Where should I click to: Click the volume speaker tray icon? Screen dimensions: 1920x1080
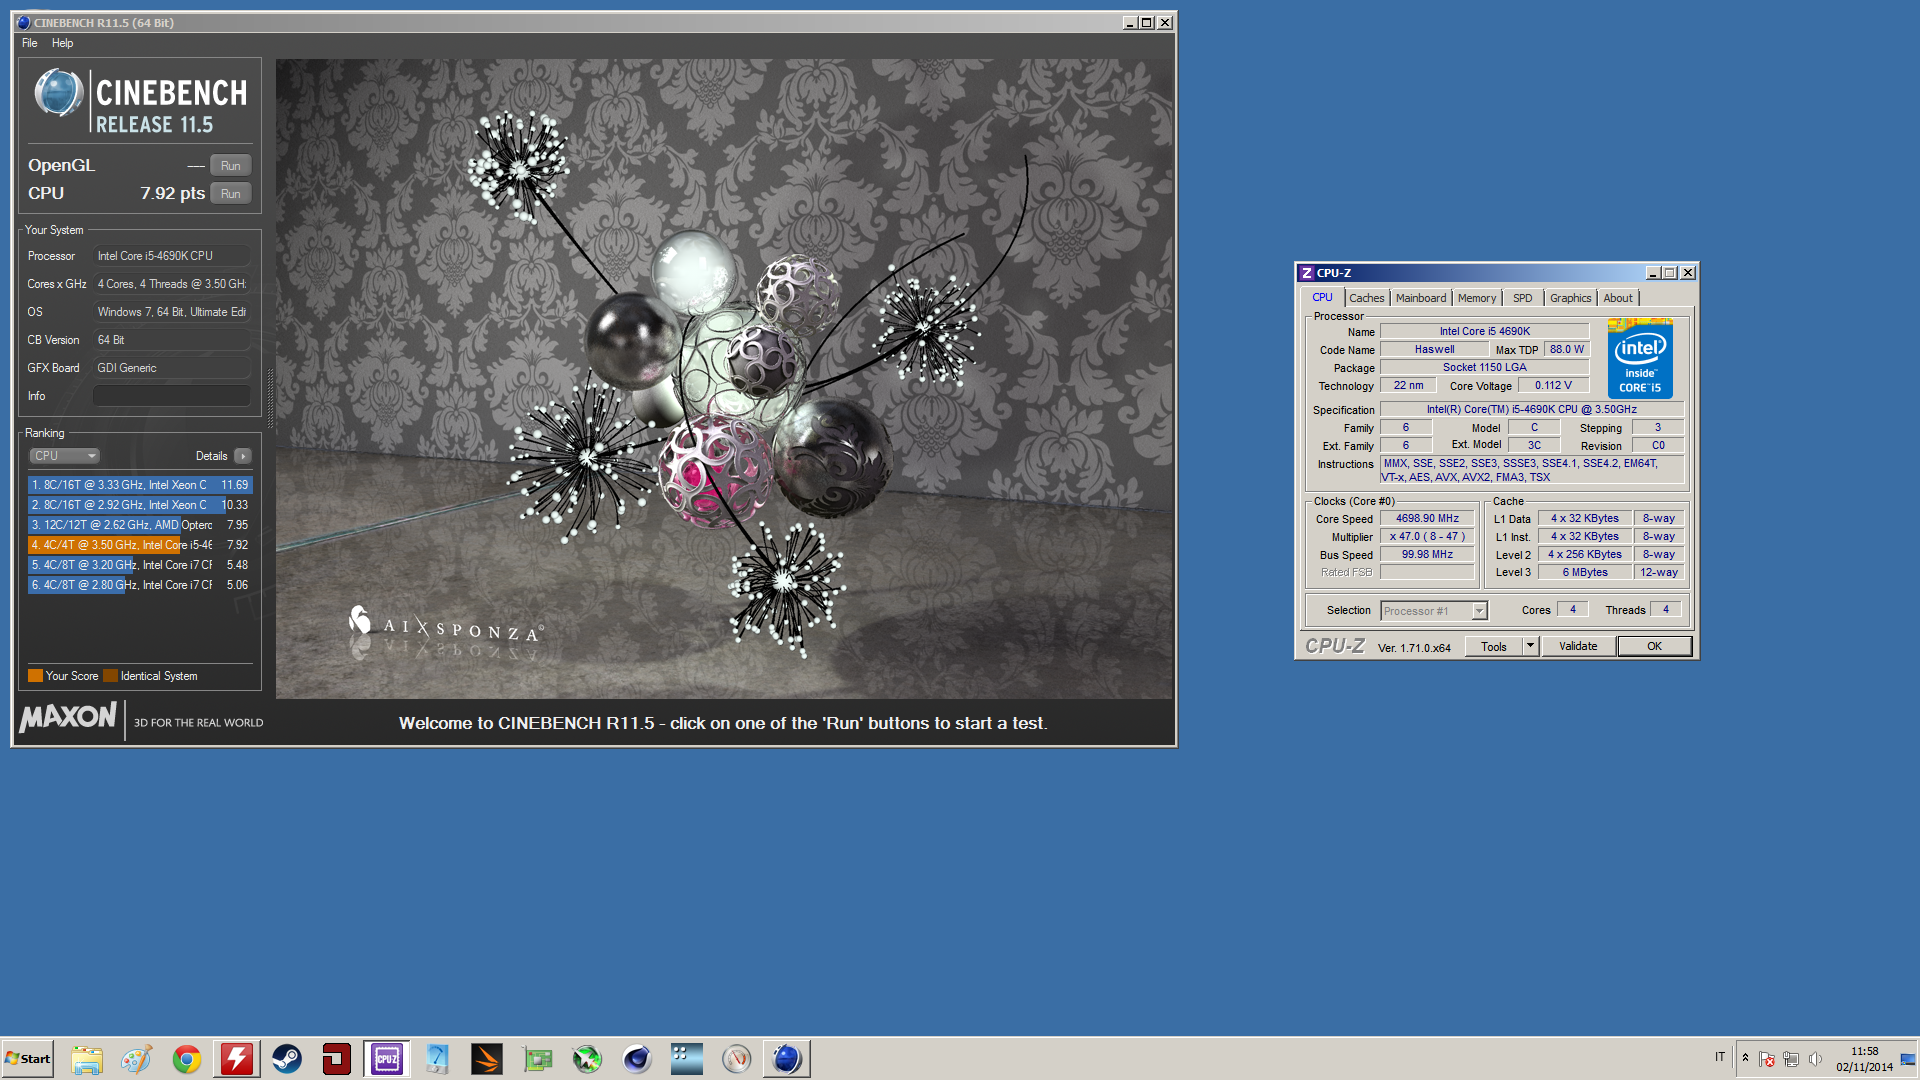pyautogui.click(x=1815, y=1059)
